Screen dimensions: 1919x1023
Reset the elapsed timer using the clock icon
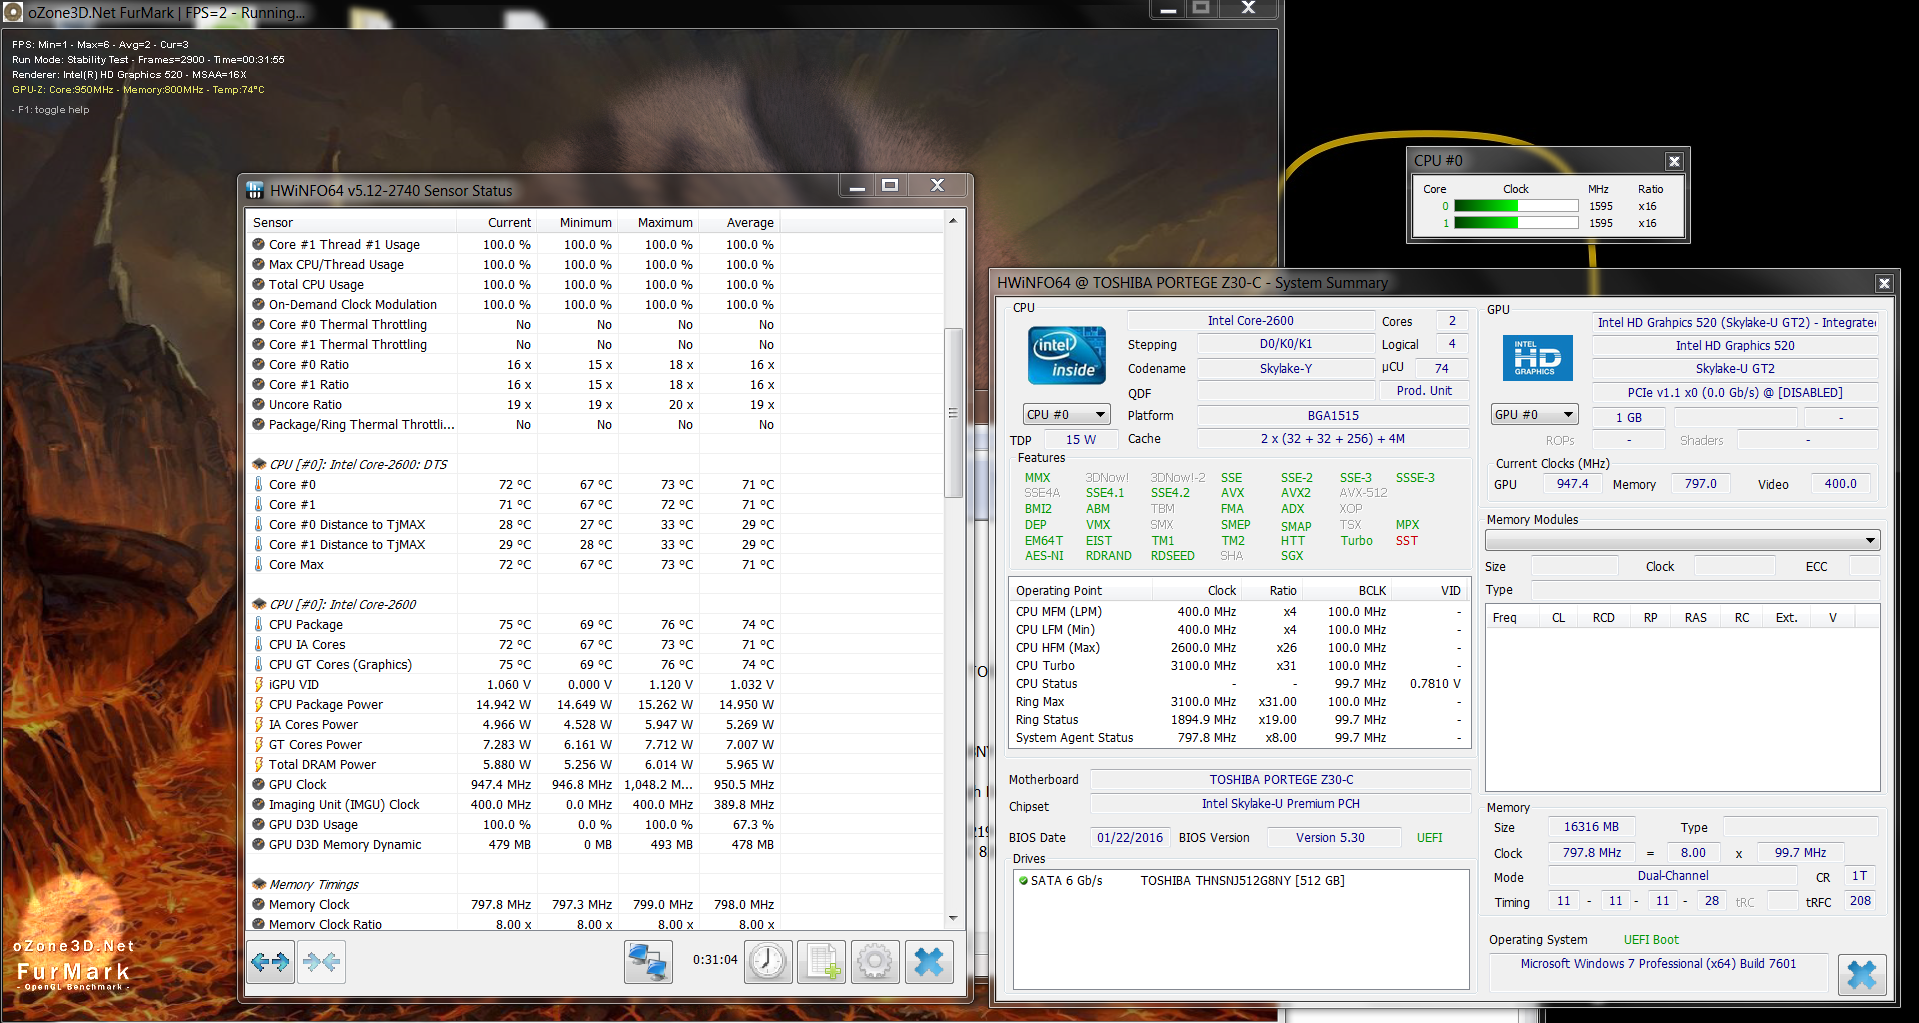click(x=768, y=962)
